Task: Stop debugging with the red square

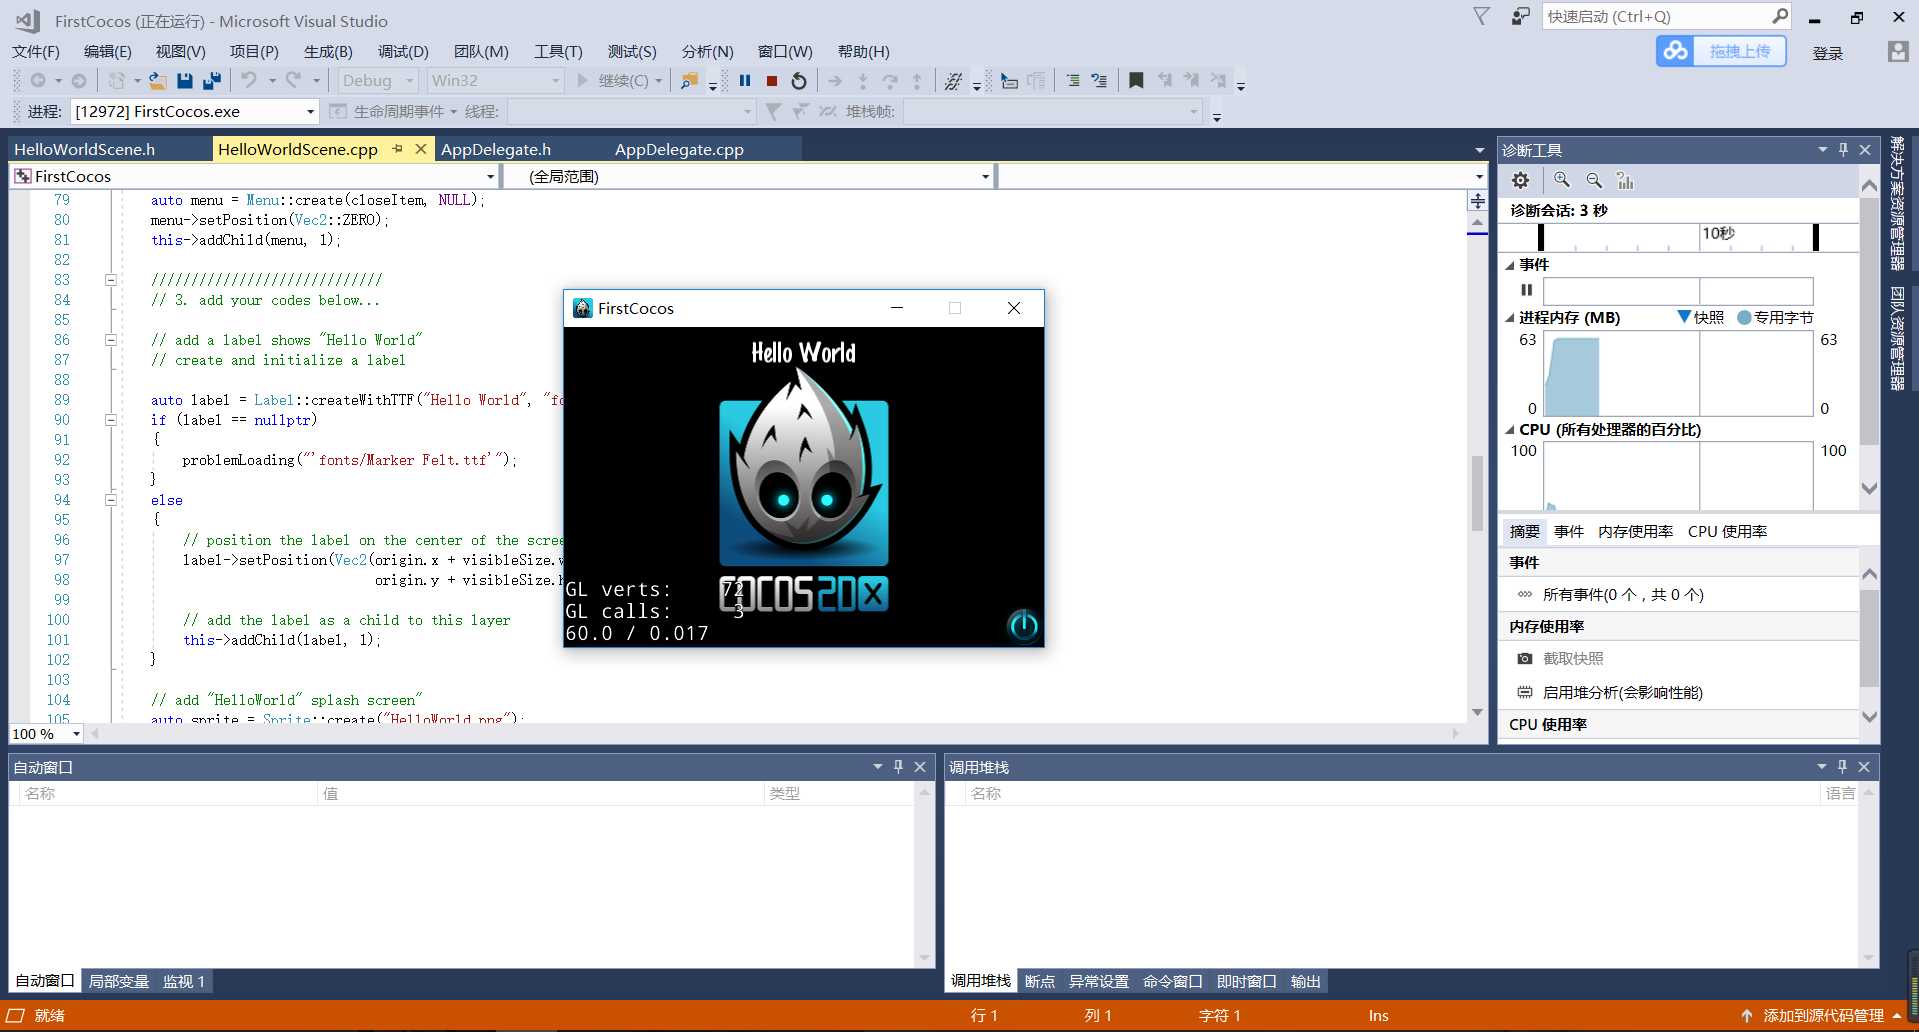Action: click(772, 81)
